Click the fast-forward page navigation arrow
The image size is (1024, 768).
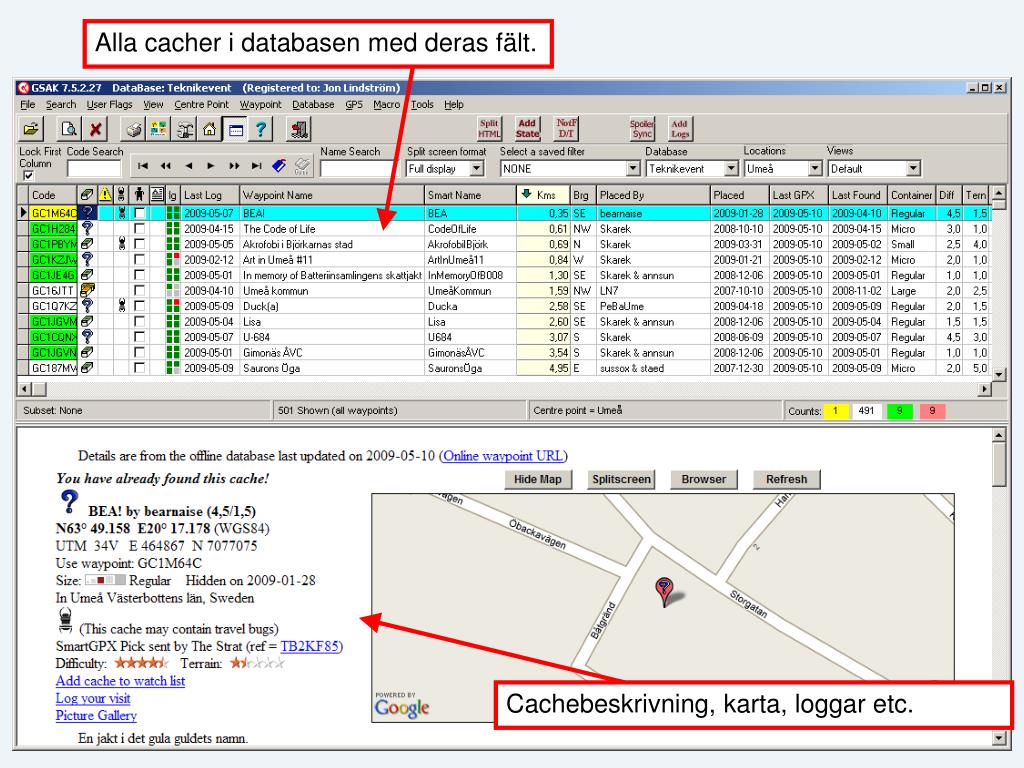tap(234, 166)
